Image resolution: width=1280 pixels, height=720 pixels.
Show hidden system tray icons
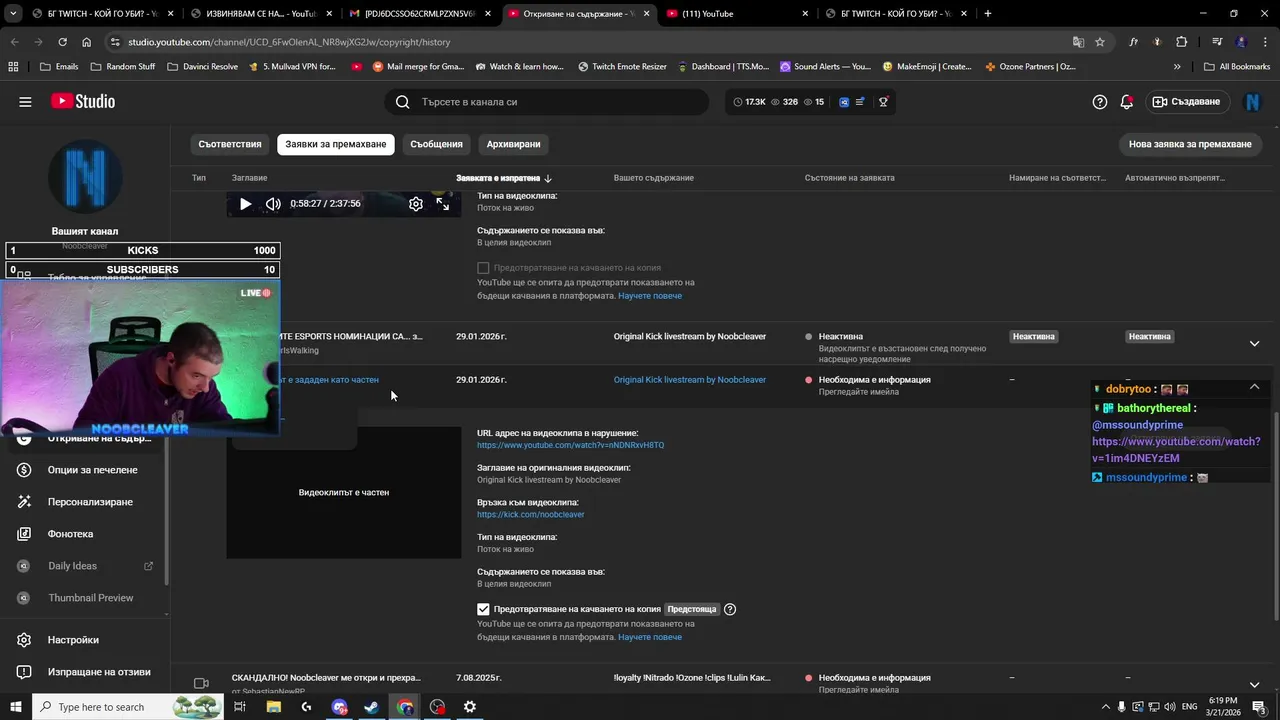[1105, 707]
